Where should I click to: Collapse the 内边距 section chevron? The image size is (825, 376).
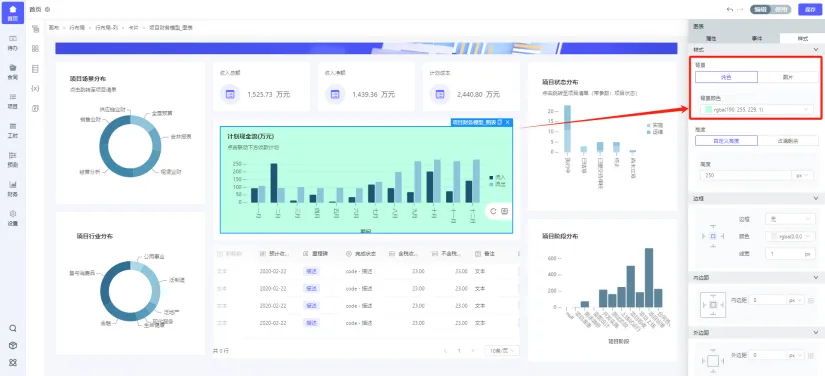click(x=816, y=277)
